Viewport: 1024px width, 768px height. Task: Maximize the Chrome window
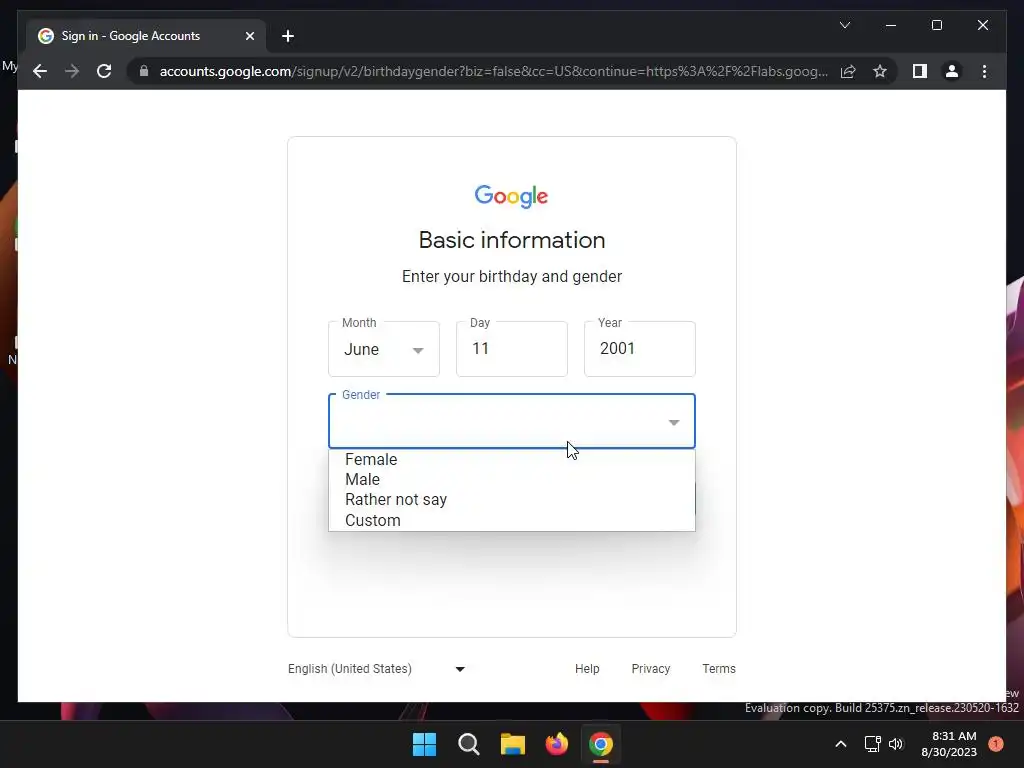(936, 25)
